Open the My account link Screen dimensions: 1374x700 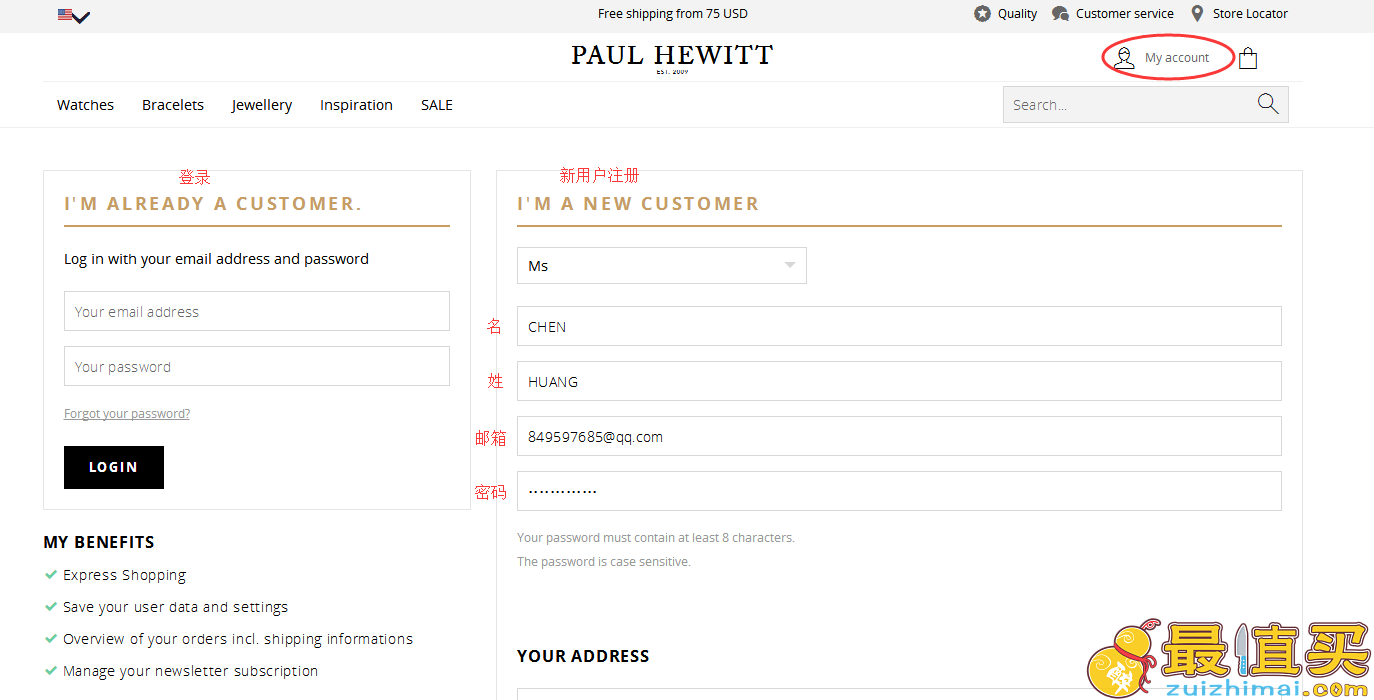tap(1177, 58)
